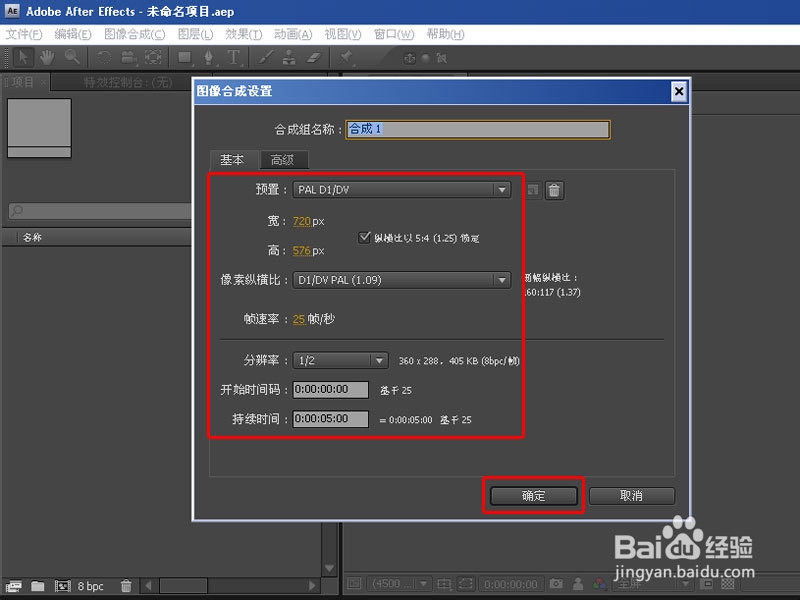Image resolution: width=800 pixels, height=600 pixels.
Task: Select the Pen tool
Action: (209, 57)
